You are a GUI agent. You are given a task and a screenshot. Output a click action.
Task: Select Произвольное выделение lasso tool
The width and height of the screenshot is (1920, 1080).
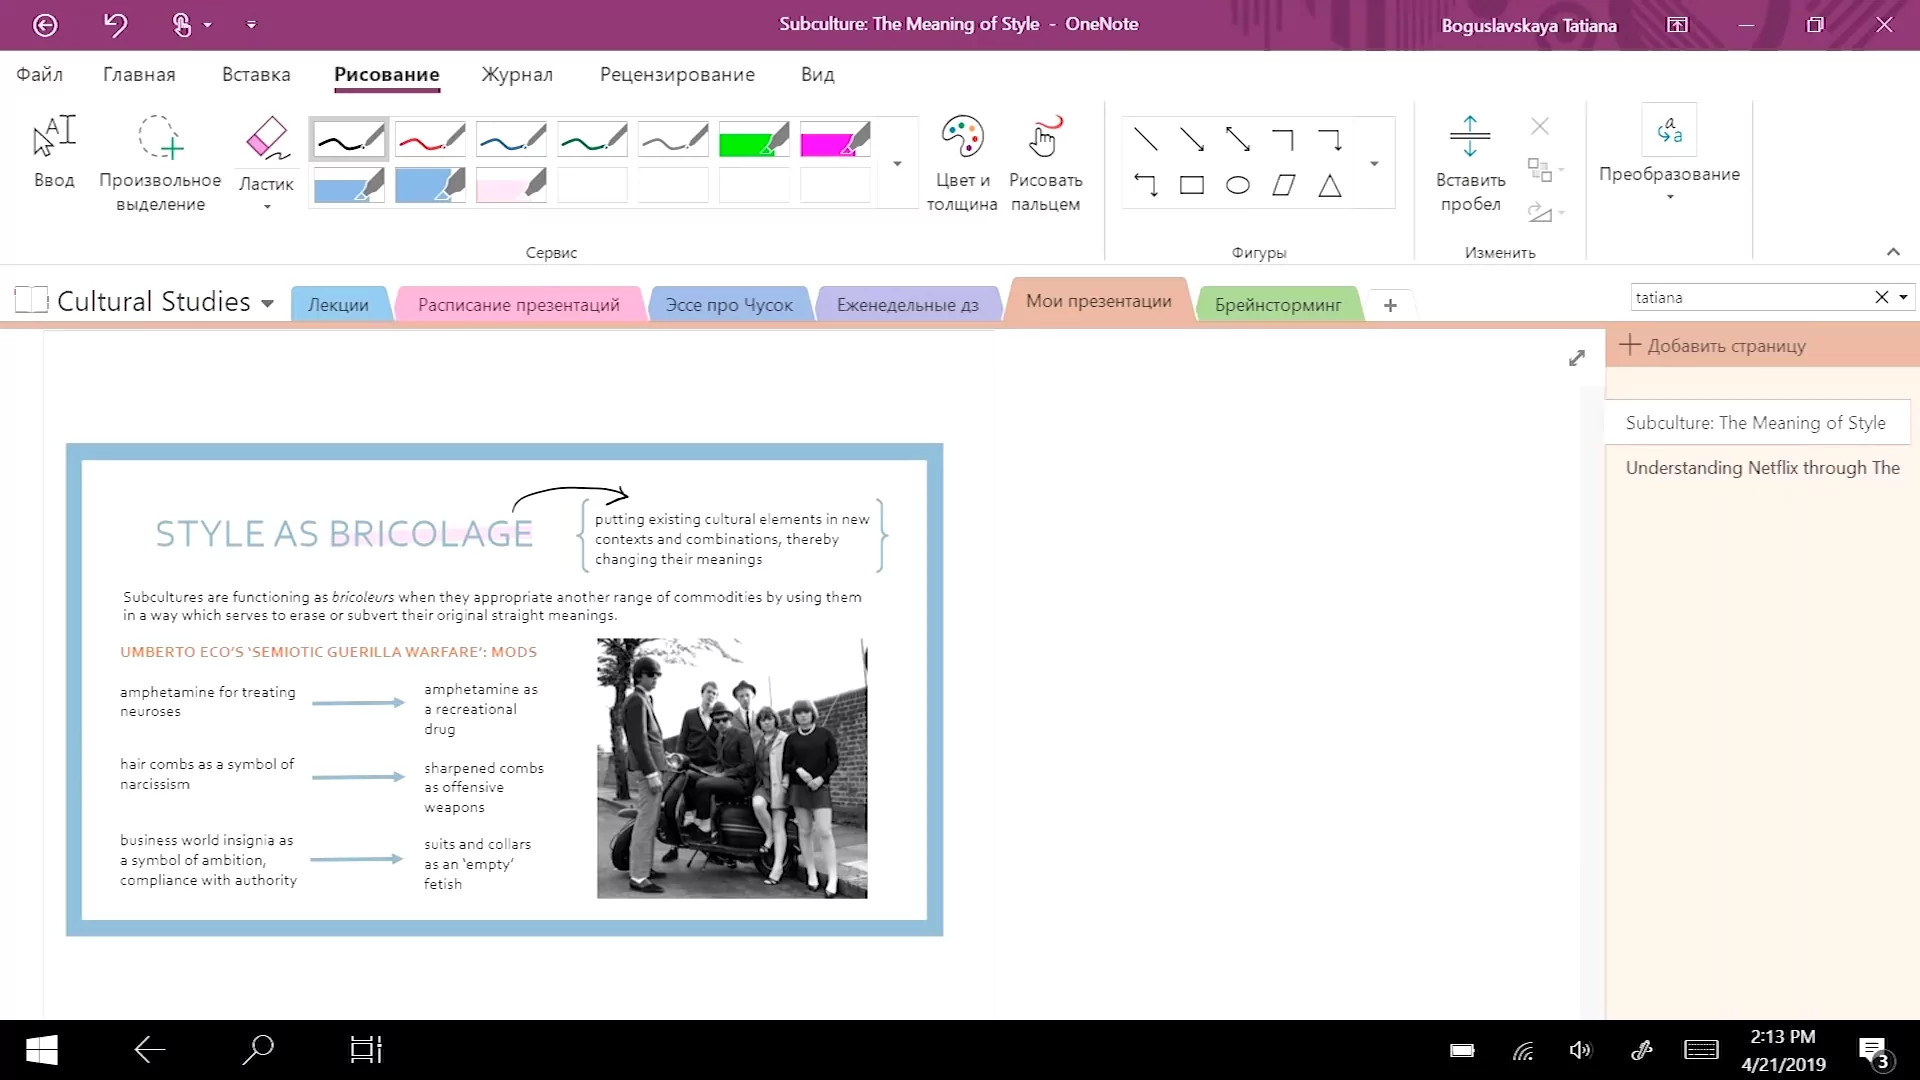tap(160, 163)
